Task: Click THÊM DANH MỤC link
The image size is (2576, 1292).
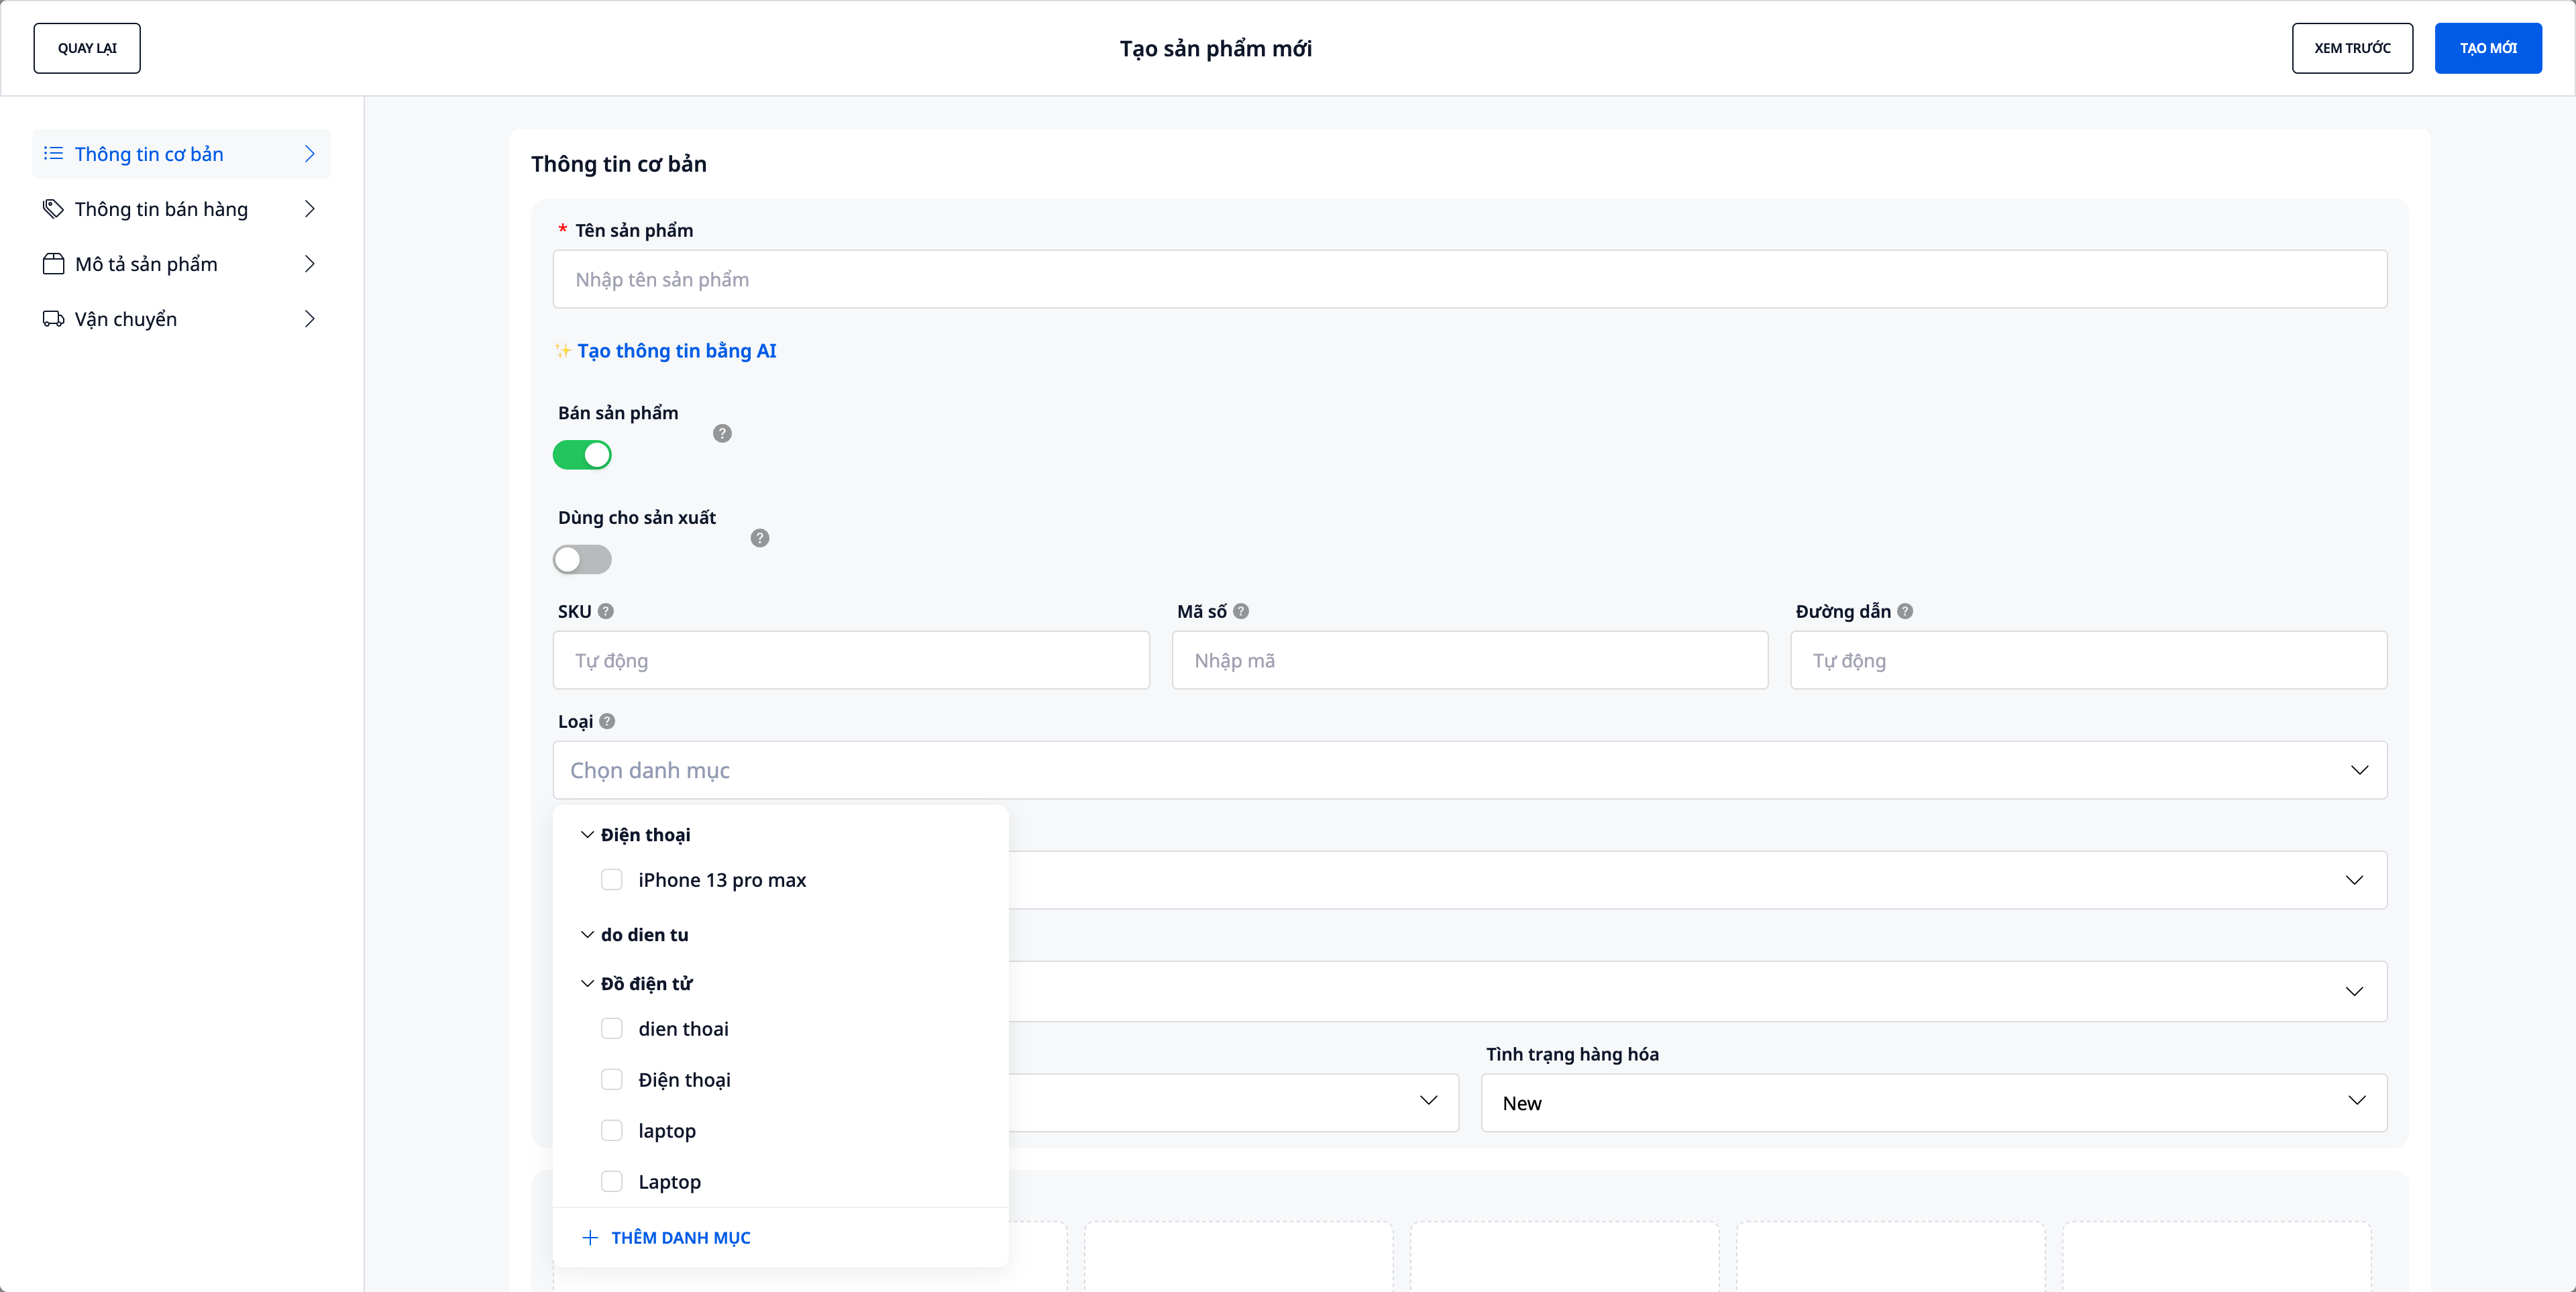Action: (x=681, y=1238)
